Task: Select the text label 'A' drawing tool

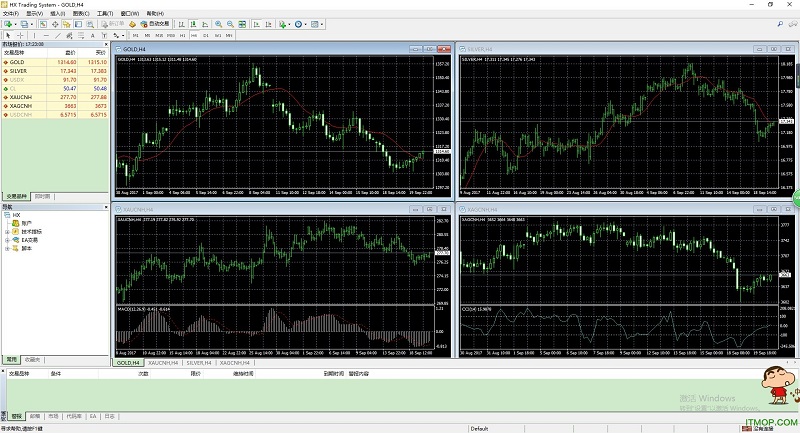Action: (92, 35)
